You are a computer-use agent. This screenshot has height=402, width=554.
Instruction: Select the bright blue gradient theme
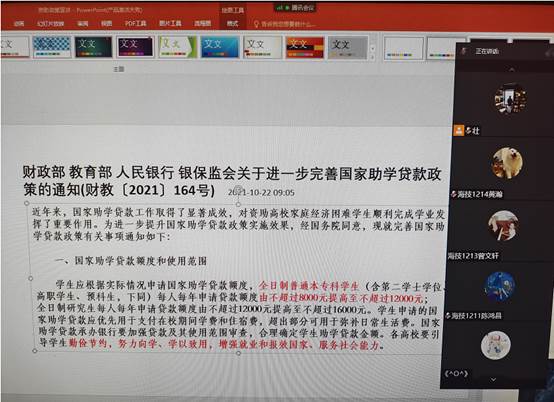pyautogui.click(x=220, y=47)
